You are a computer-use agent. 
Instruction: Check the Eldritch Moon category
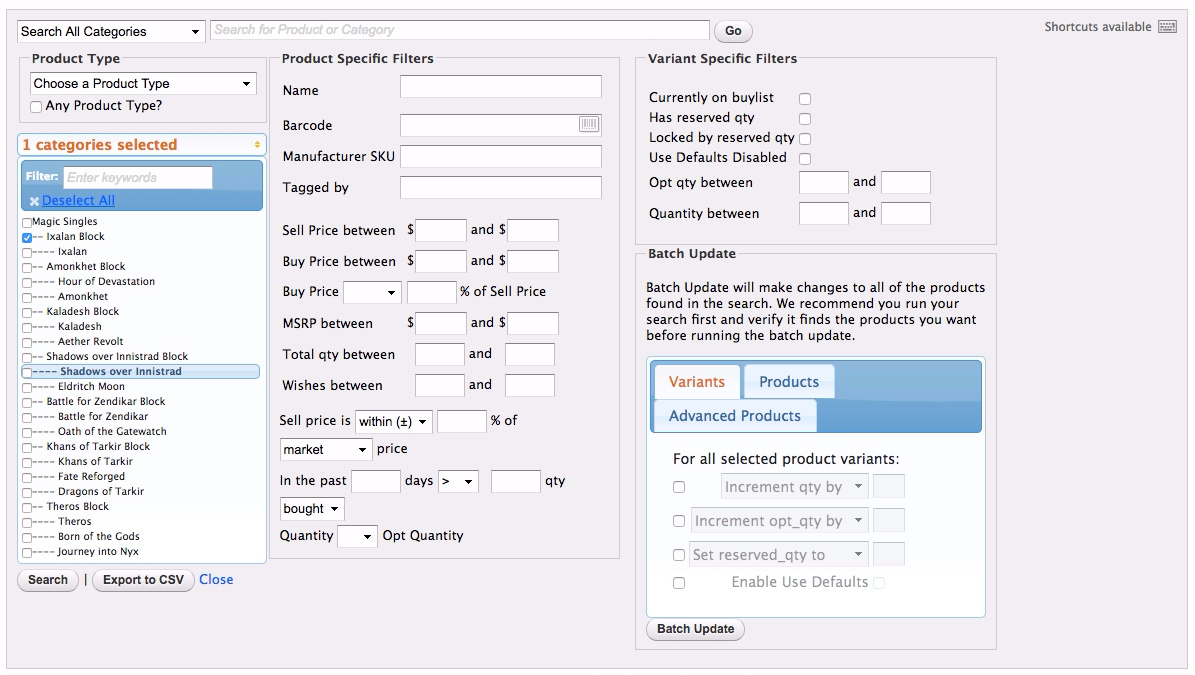coord(27,388)
